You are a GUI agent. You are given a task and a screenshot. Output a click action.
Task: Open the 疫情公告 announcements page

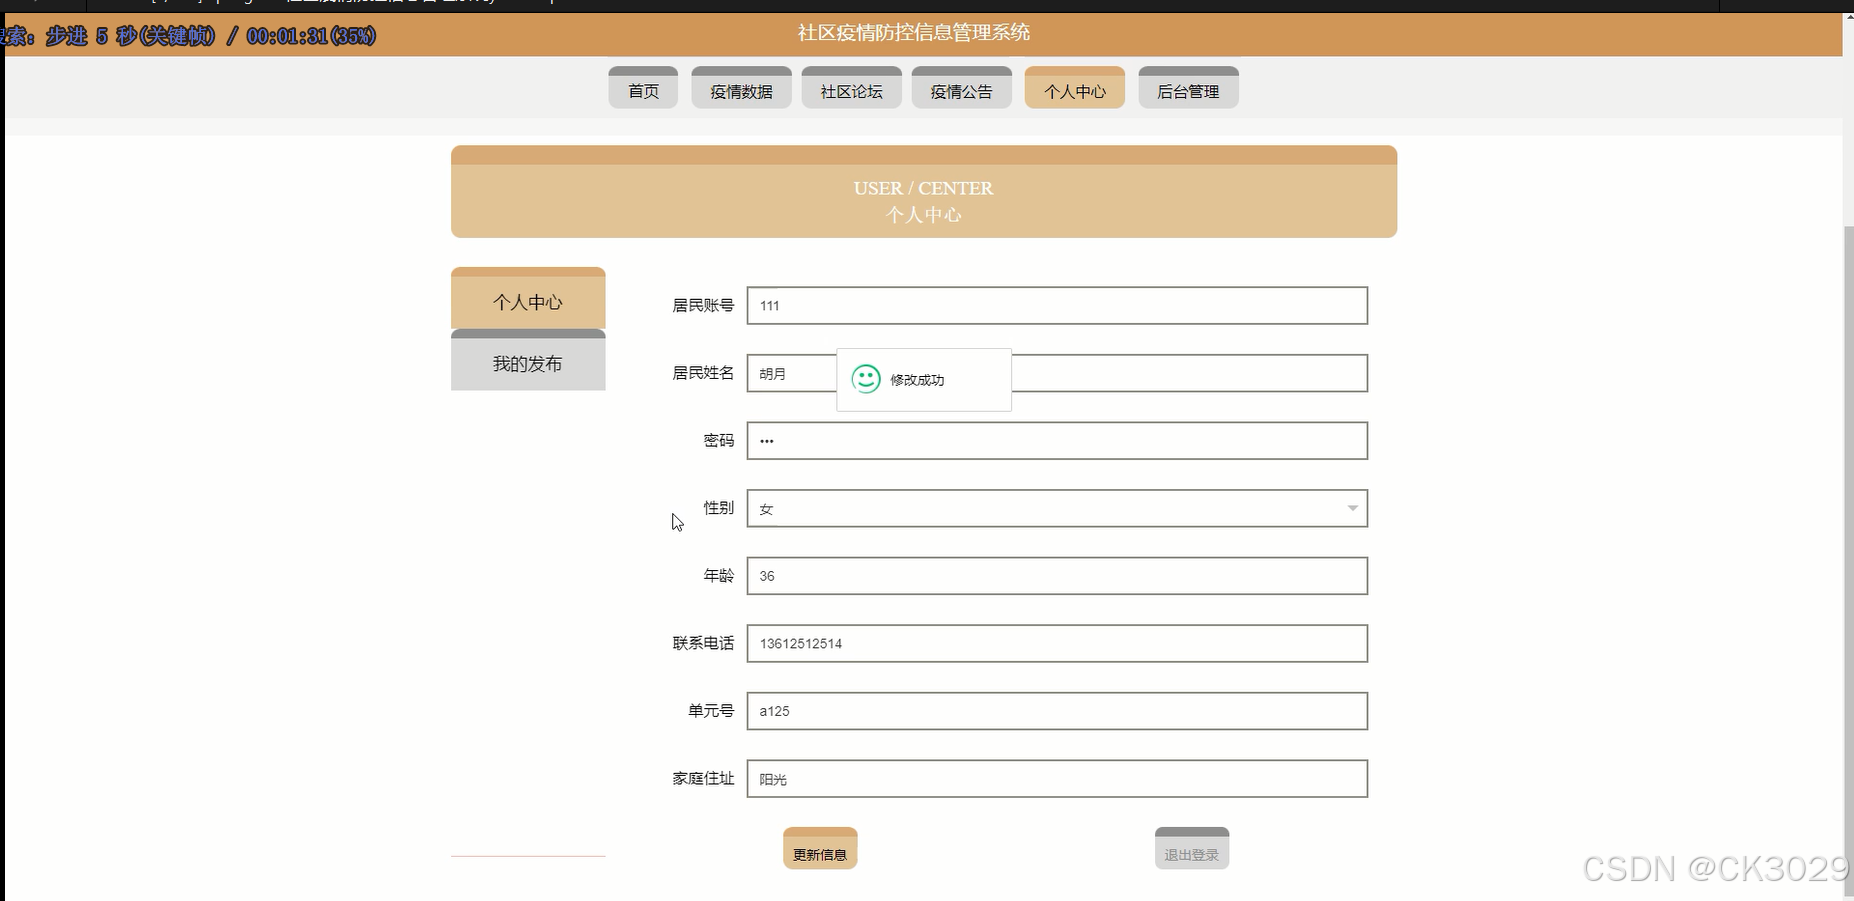point(961,89)
